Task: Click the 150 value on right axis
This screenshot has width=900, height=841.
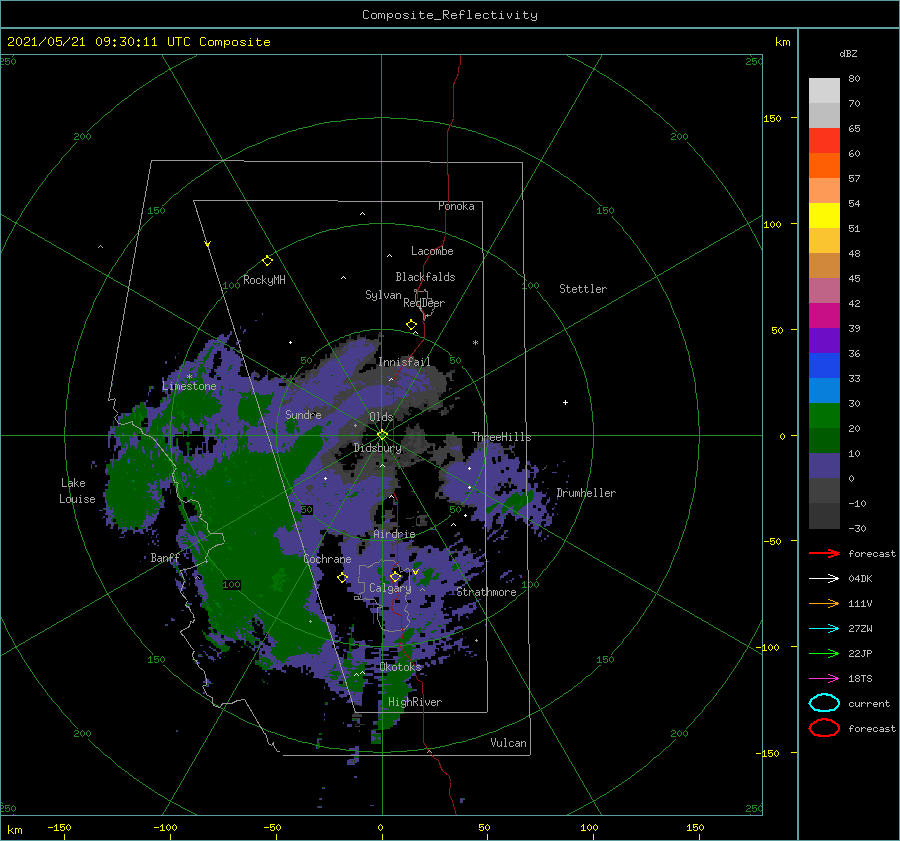Action: [772, 118]
